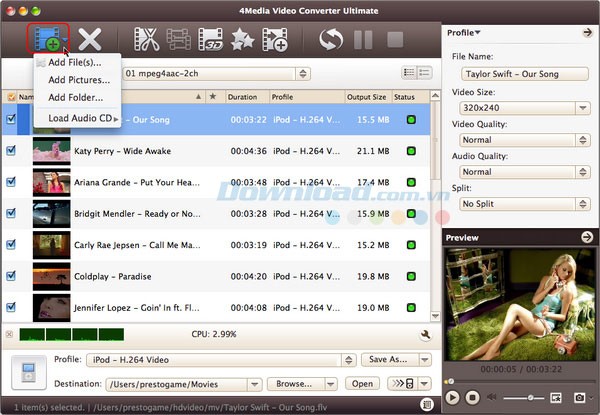600x415 pixels.
Task: Uncheck the Katy Perry – Wide Awake checkbox
Action: pyautogui.click(x=12, y=151)
